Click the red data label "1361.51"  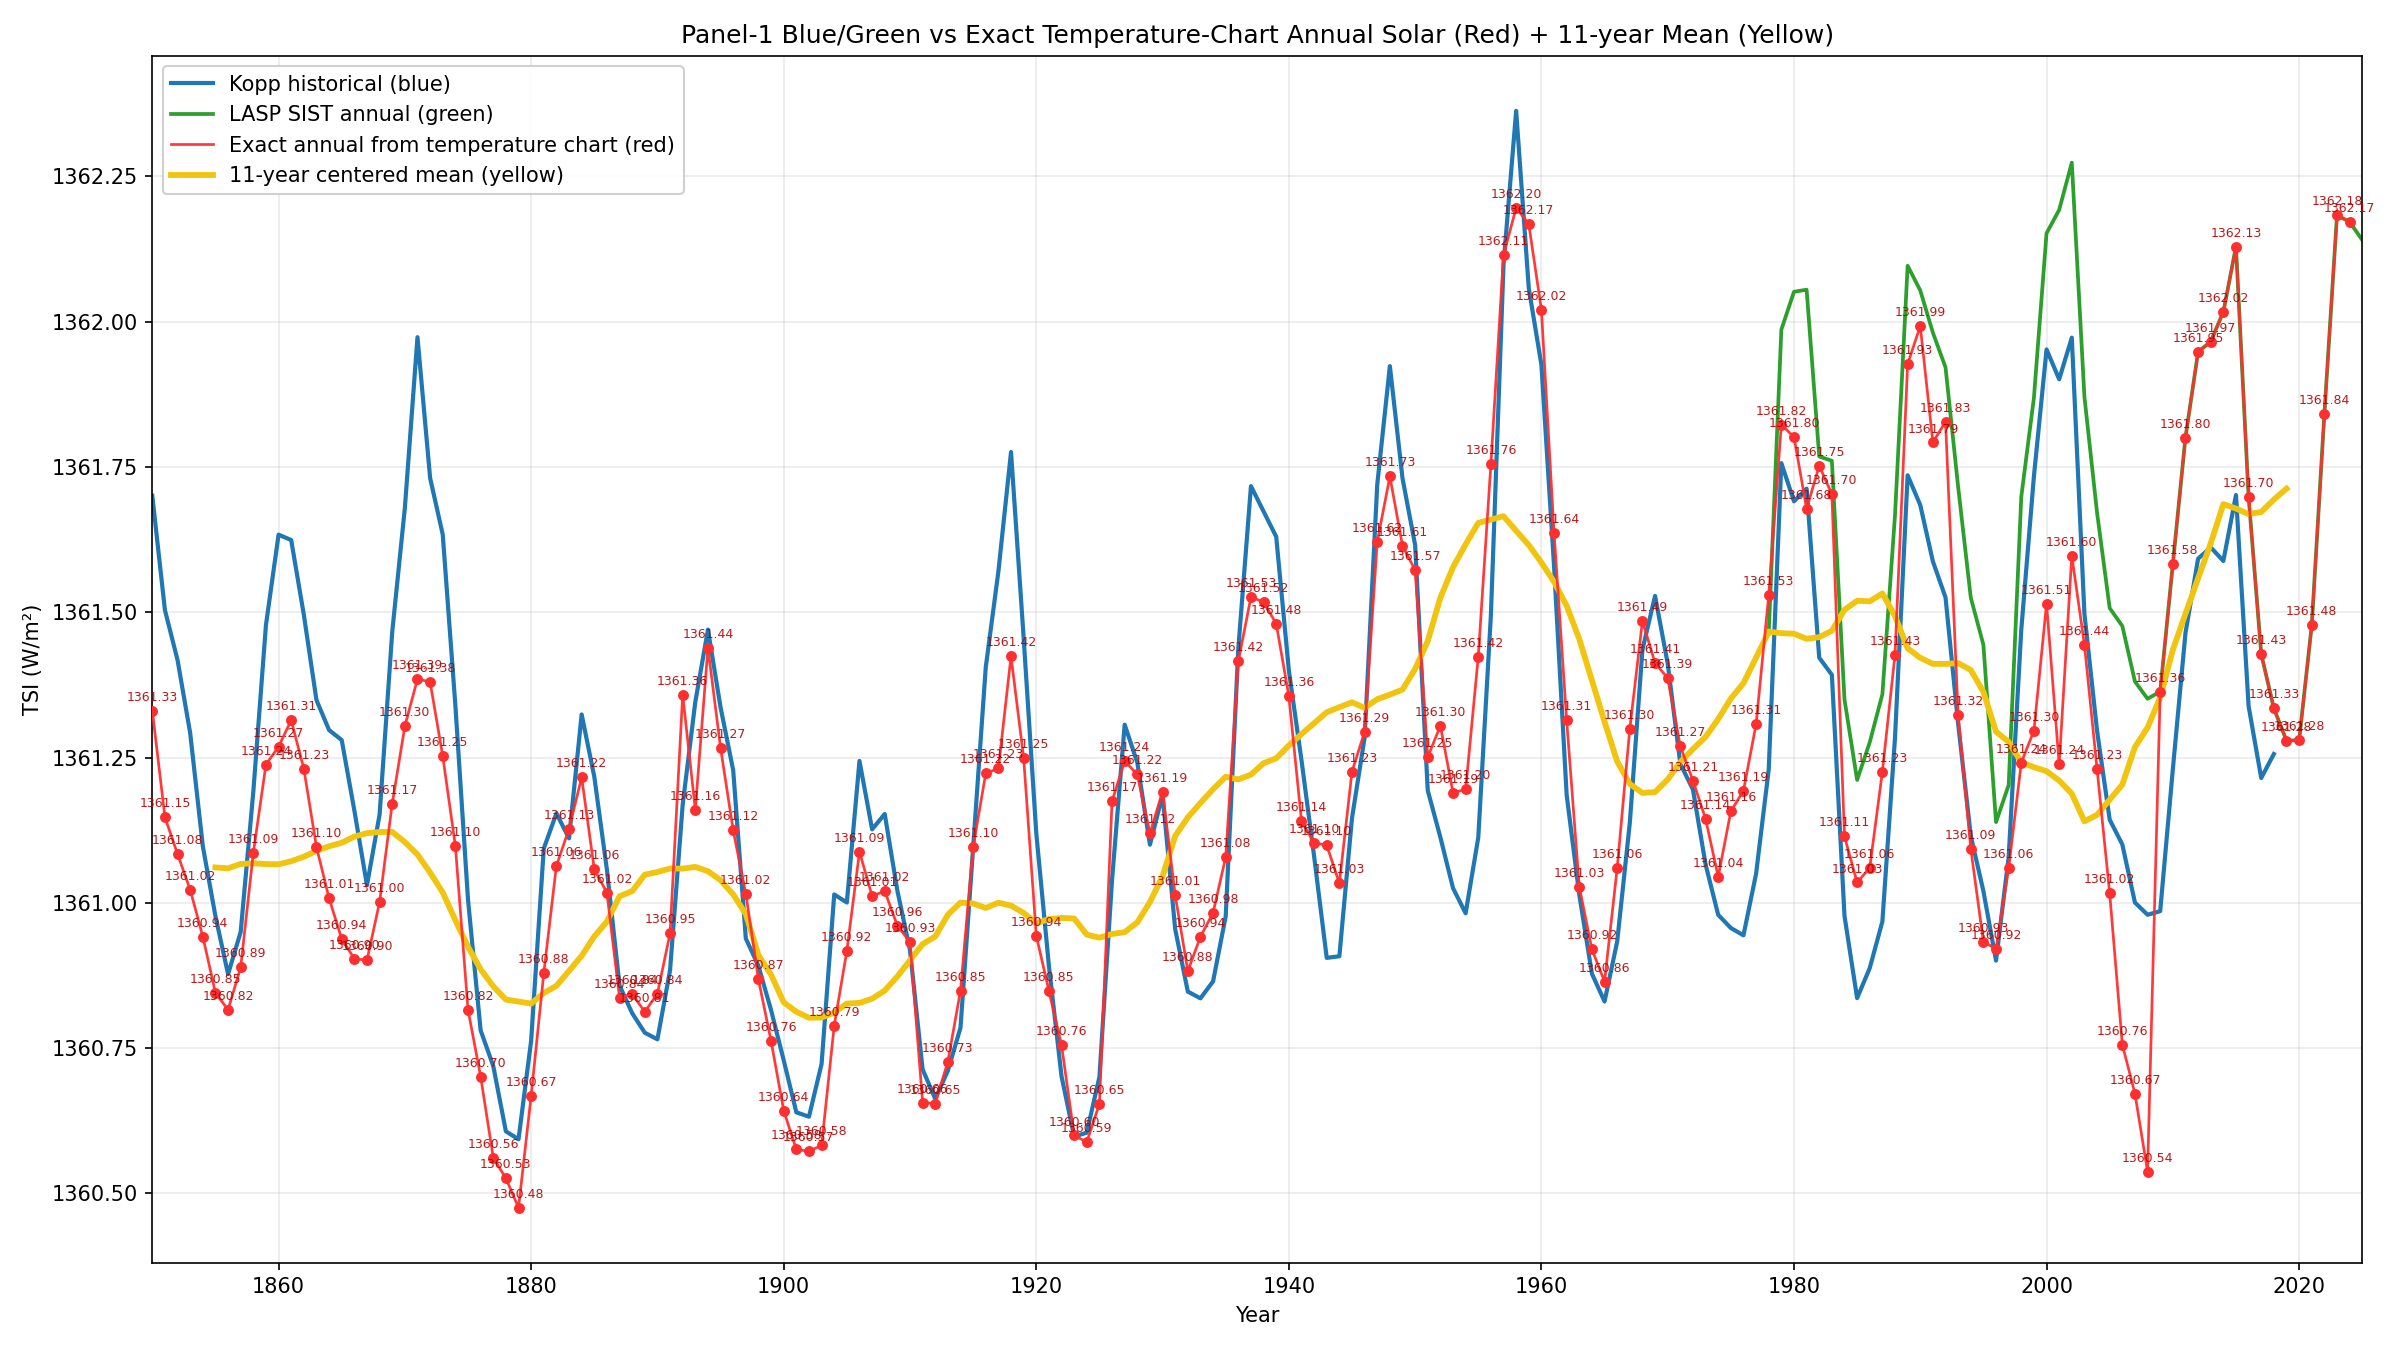2046,590
